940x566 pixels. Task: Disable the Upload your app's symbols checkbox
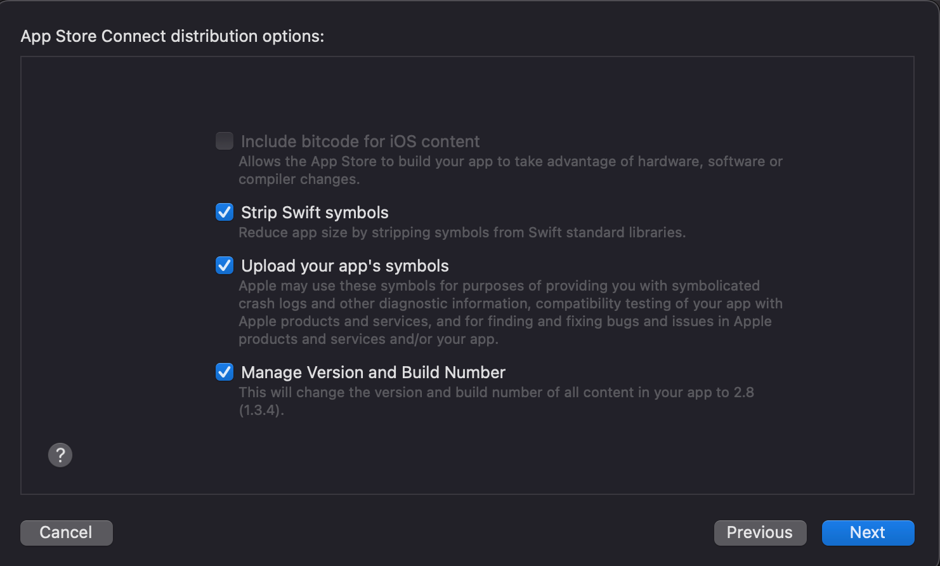(225, 265)
